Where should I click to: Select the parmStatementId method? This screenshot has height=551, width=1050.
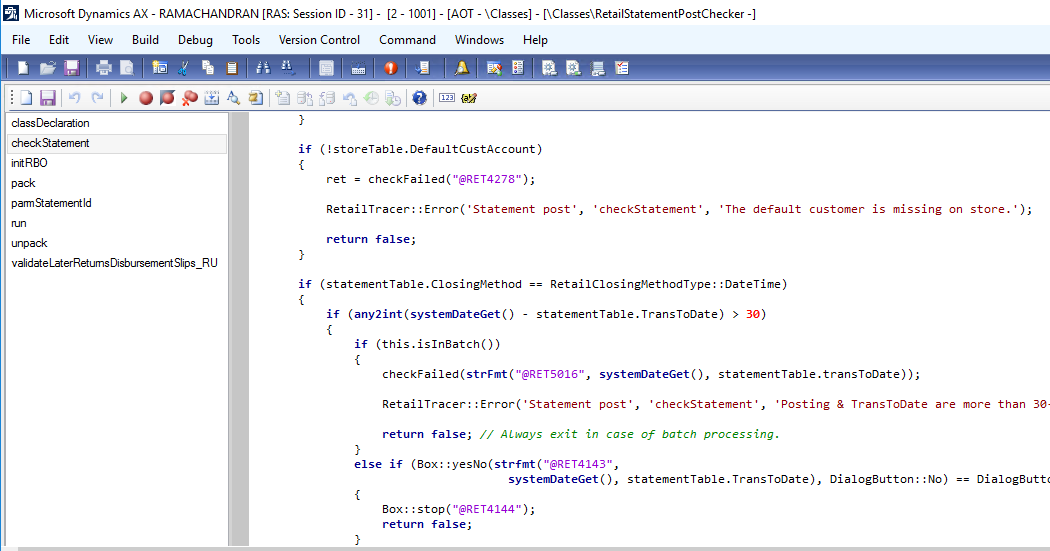point(51,203)
